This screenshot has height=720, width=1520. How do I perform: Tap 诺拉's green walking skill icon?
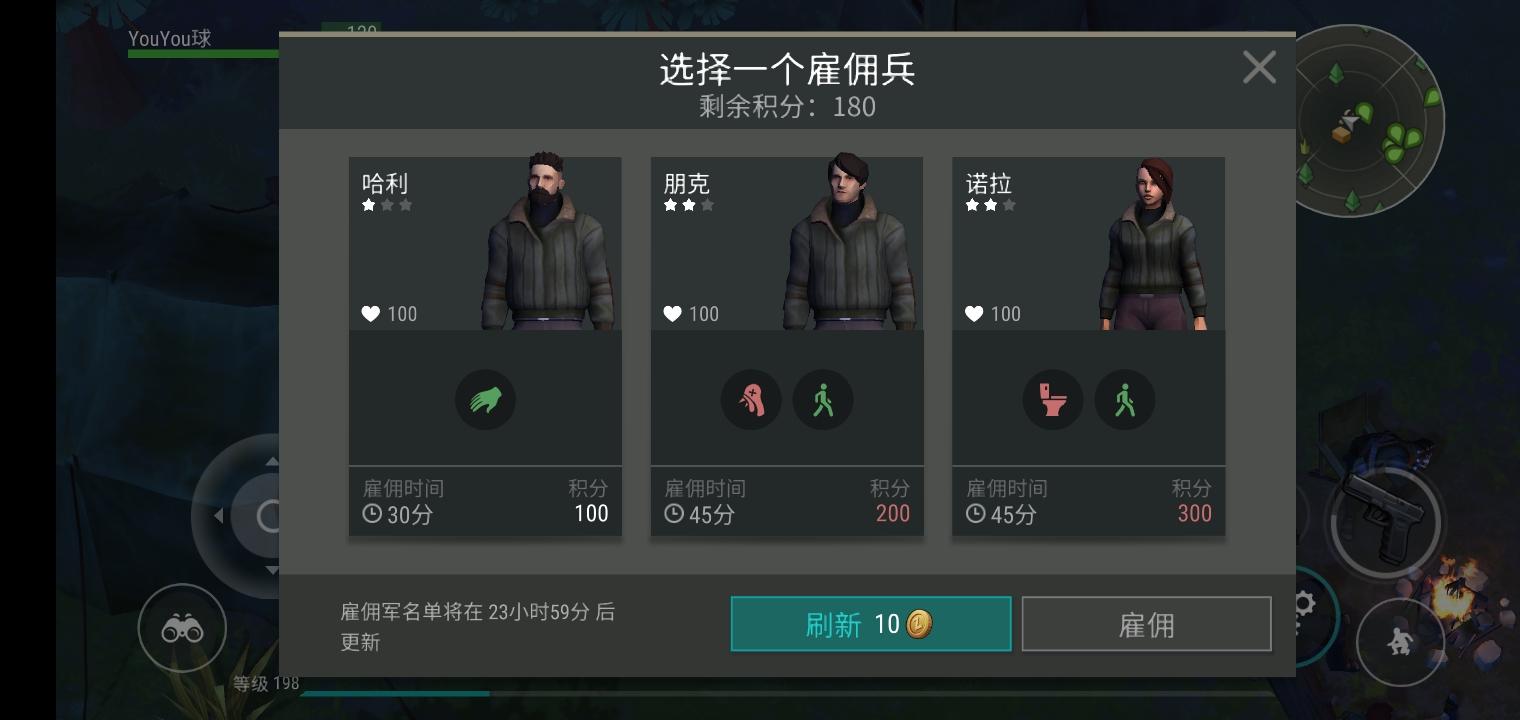coord(1125,400)
